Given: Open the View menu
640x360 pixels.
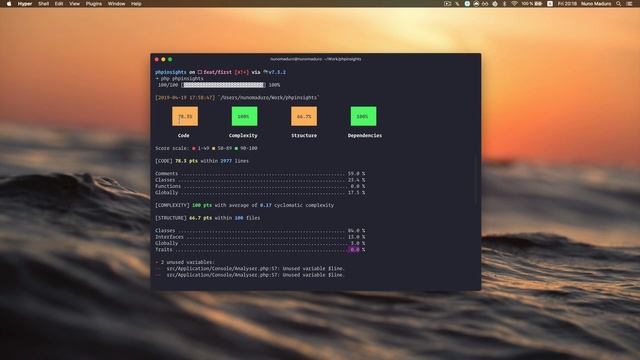Looking at the screenshot, I should pyautogui.click(x=74, y=4).
